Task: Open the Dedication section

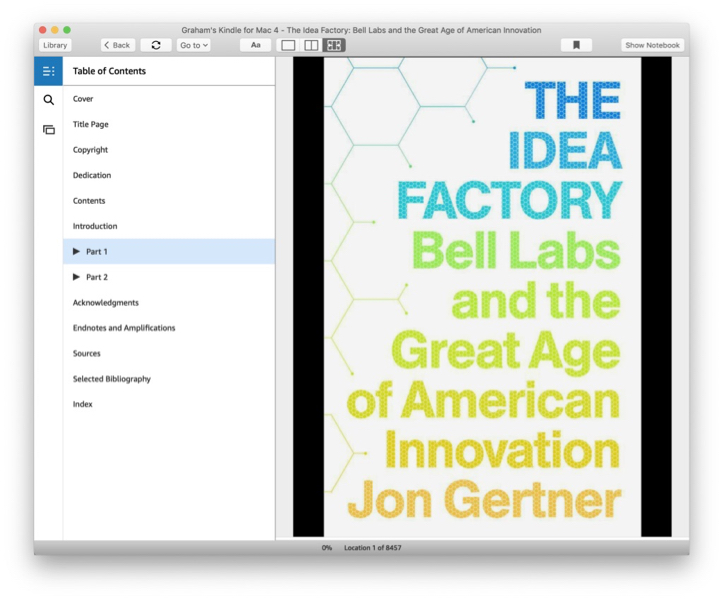Action: pos(92,175)
